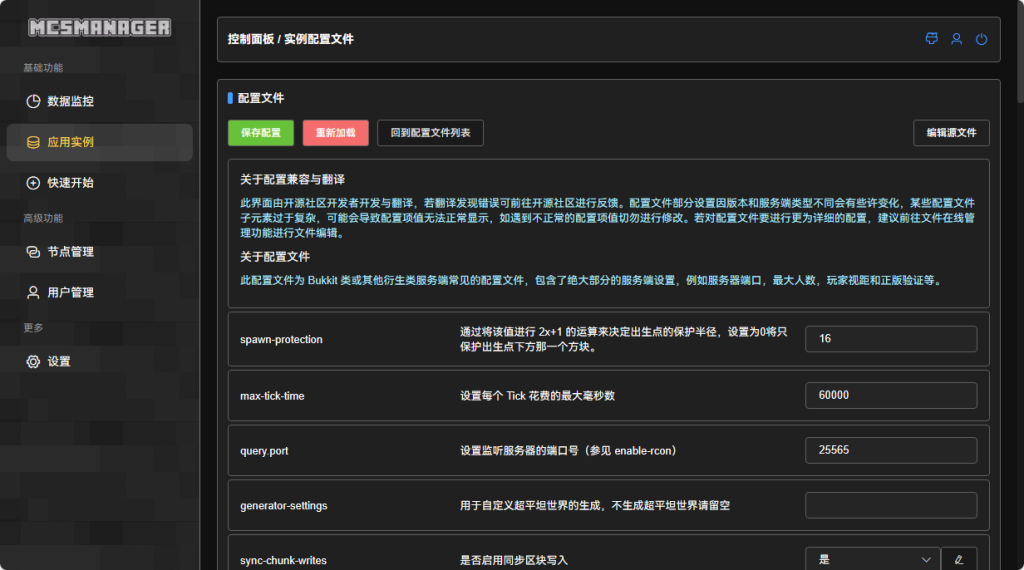The image size is (1024, 570).
Task: Click the 快速开始 plus circle icon
Action: pyautogui.click(x=33, y=183)
